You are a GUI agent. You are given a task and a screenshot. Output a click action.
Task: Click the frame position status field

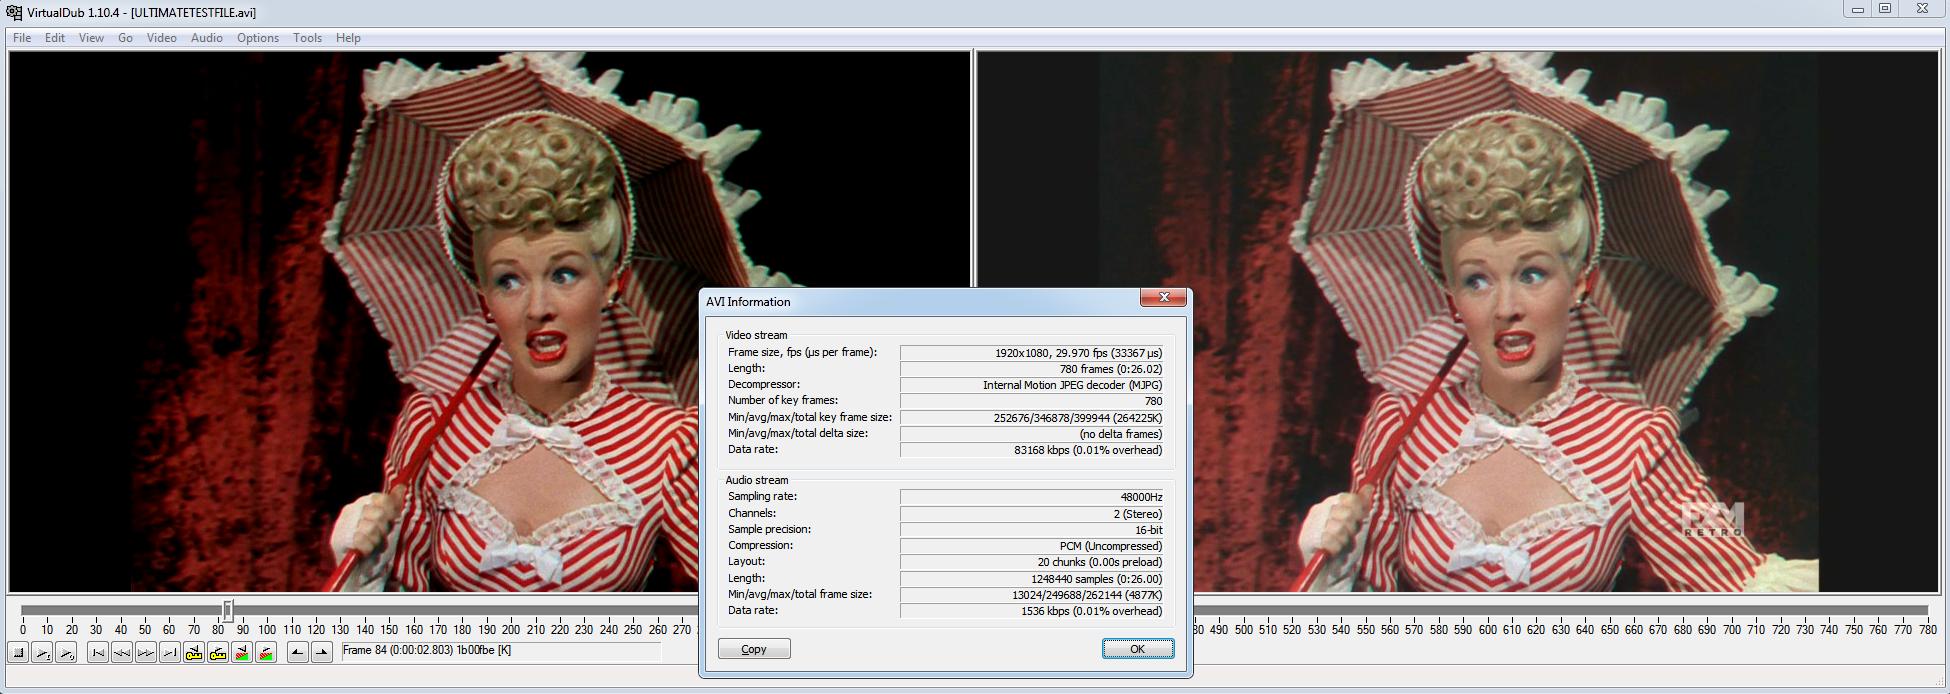(x=500, y=651)
